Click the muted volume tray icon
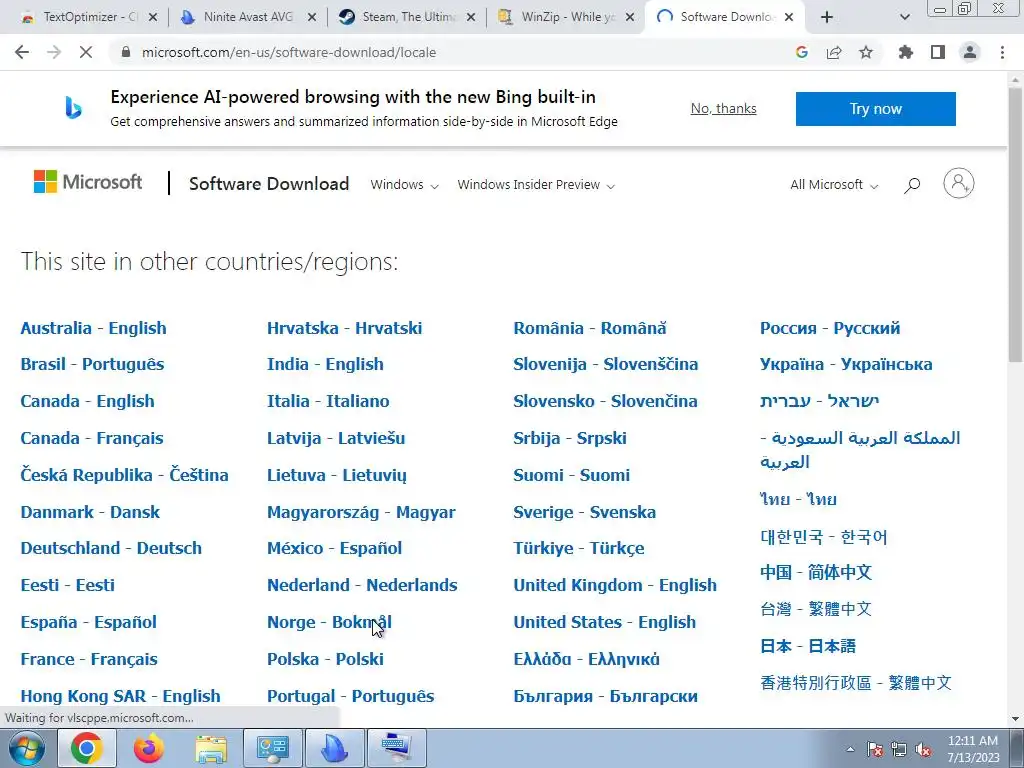Viewport: 1024px width, 768px height. (923, 749)
